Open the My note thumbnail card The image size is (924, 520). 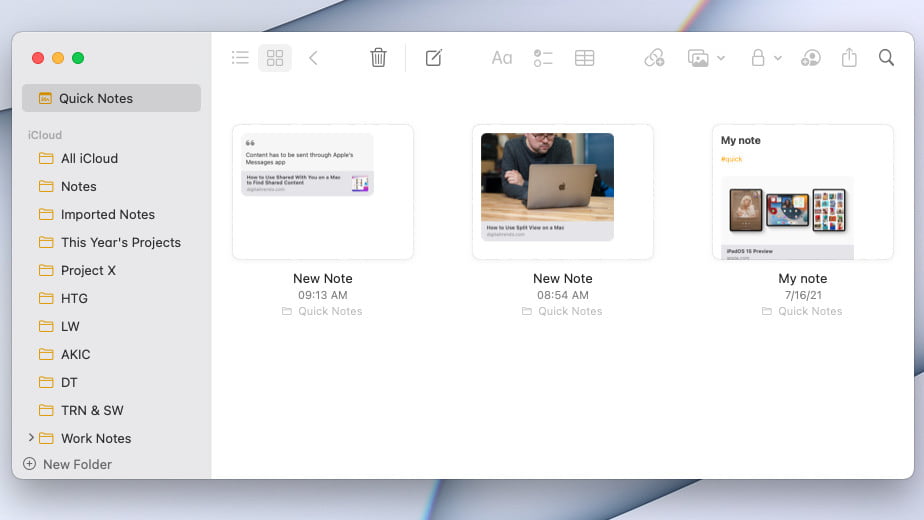(803, 192)
